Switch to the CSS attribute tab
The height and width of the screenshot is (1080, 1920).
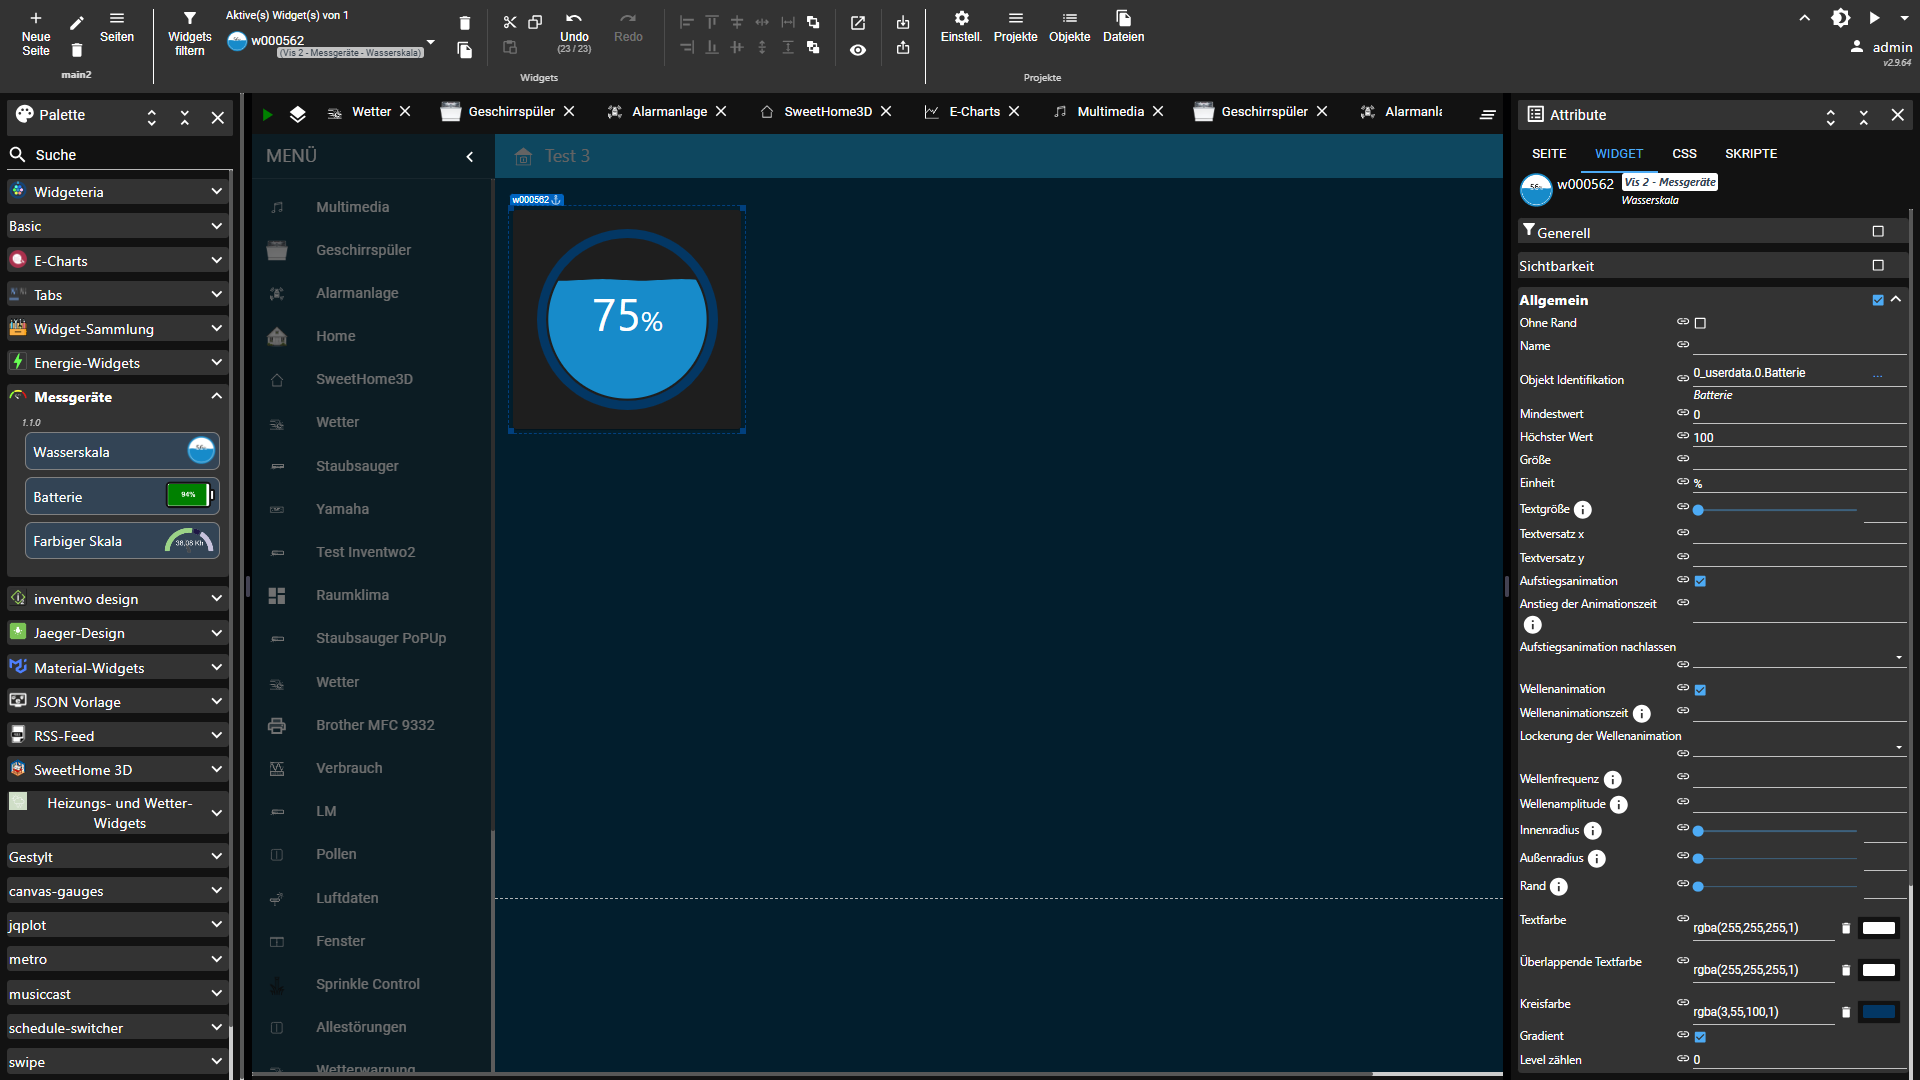1684,154
